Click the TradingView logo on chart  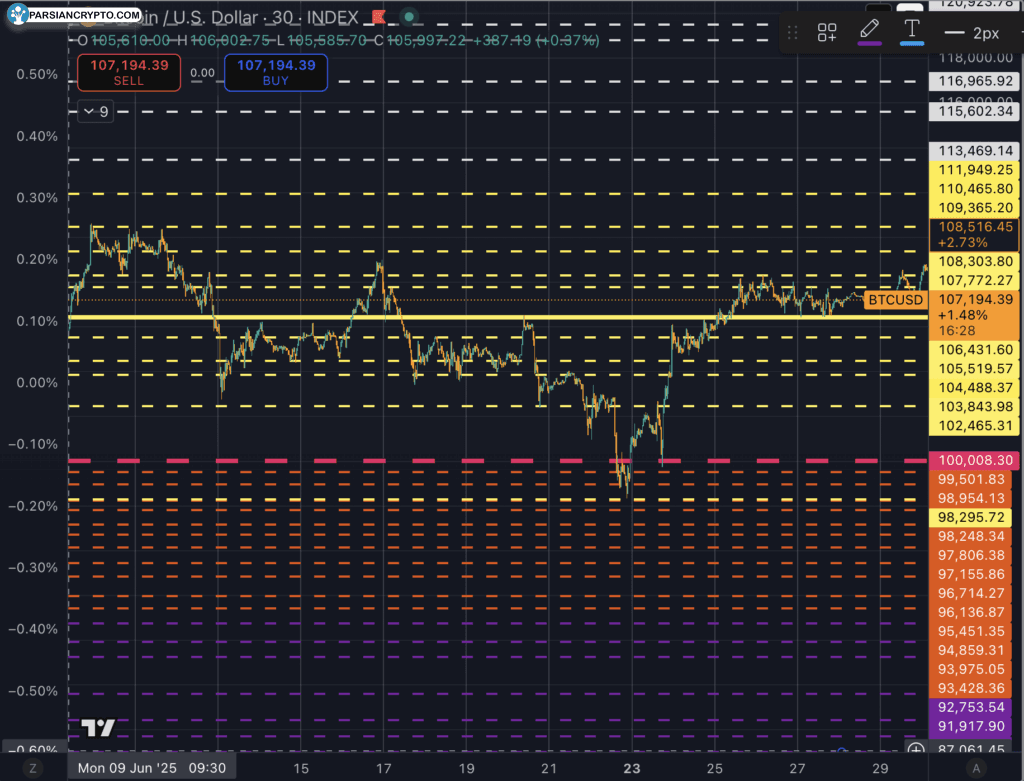coord(98,727)
